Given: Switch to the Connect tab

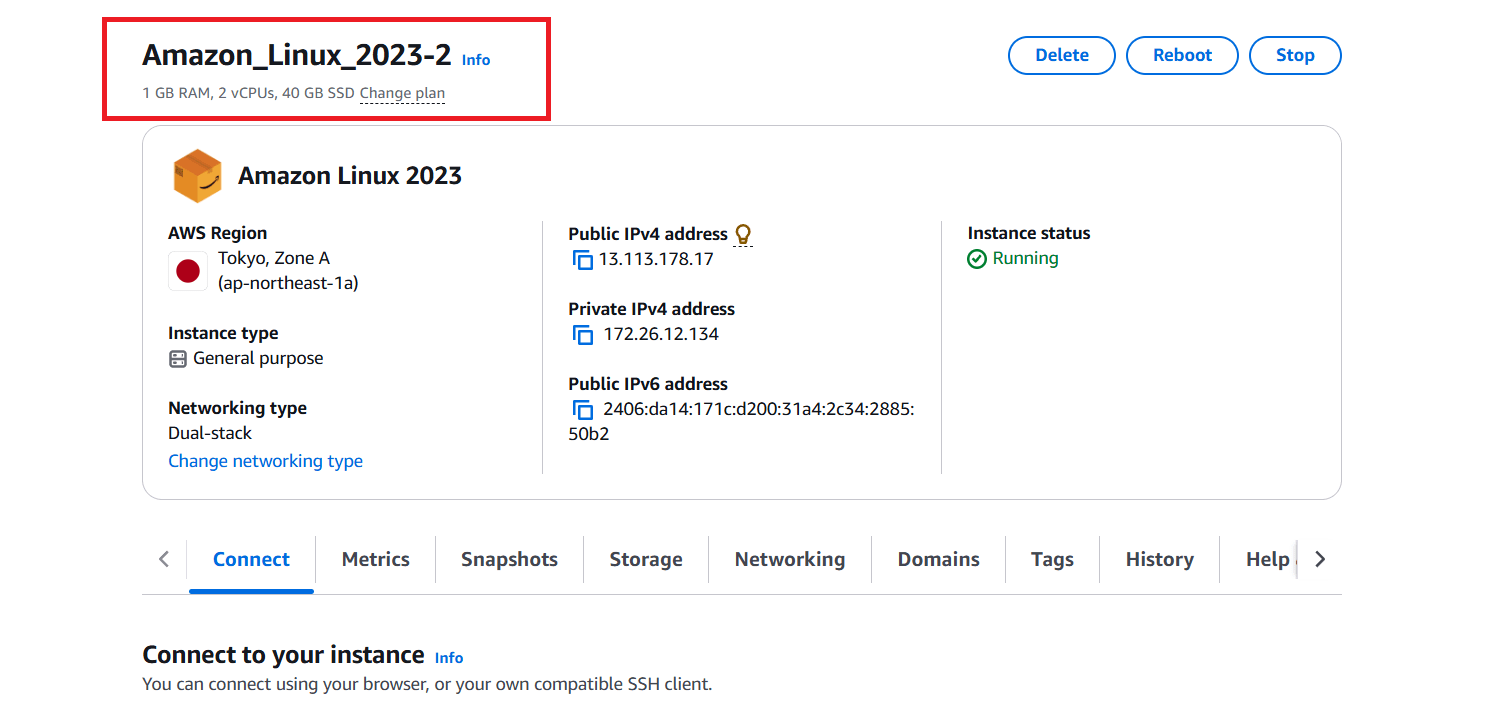Looking at the screenshot, I should coord(251,560).
